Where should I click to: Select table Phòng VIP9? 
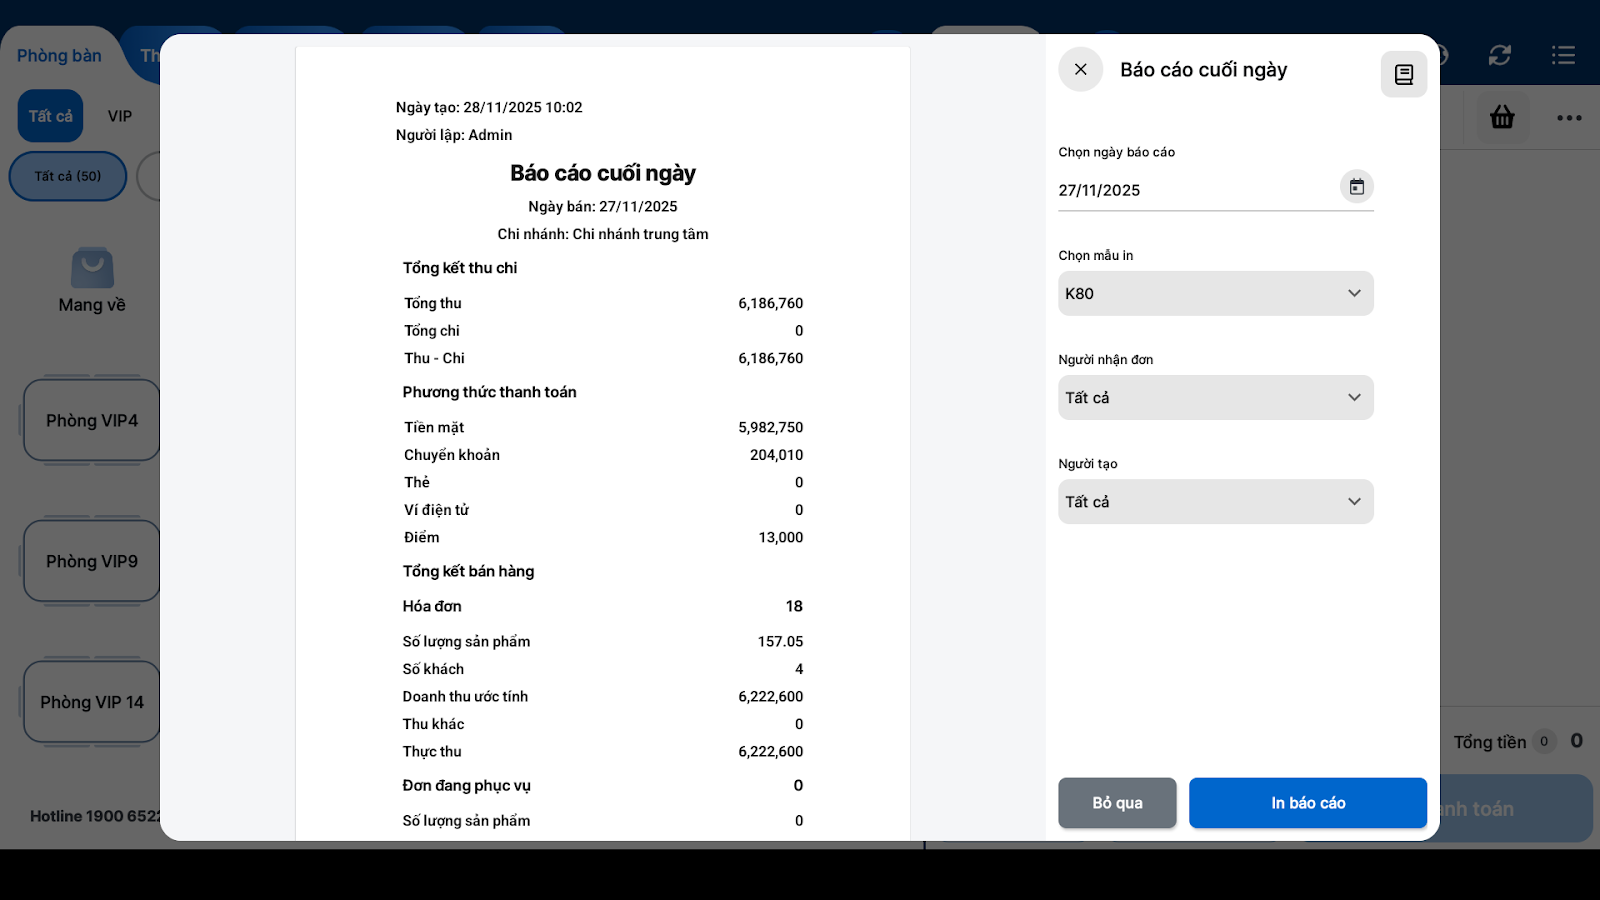point(92,562)
